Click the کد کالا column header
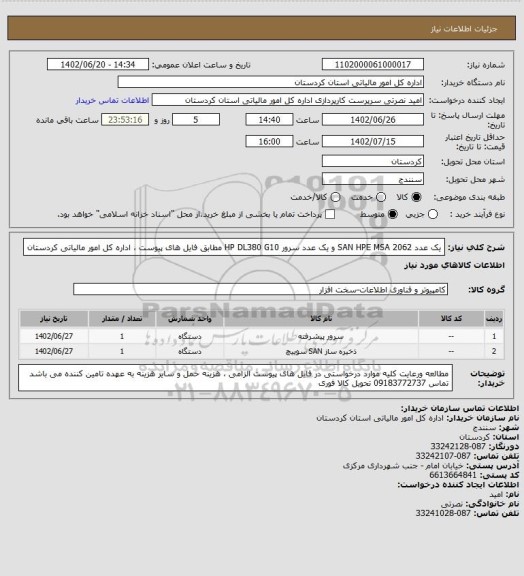This screenshot has height=576, width=524. [x=451, y=318]
